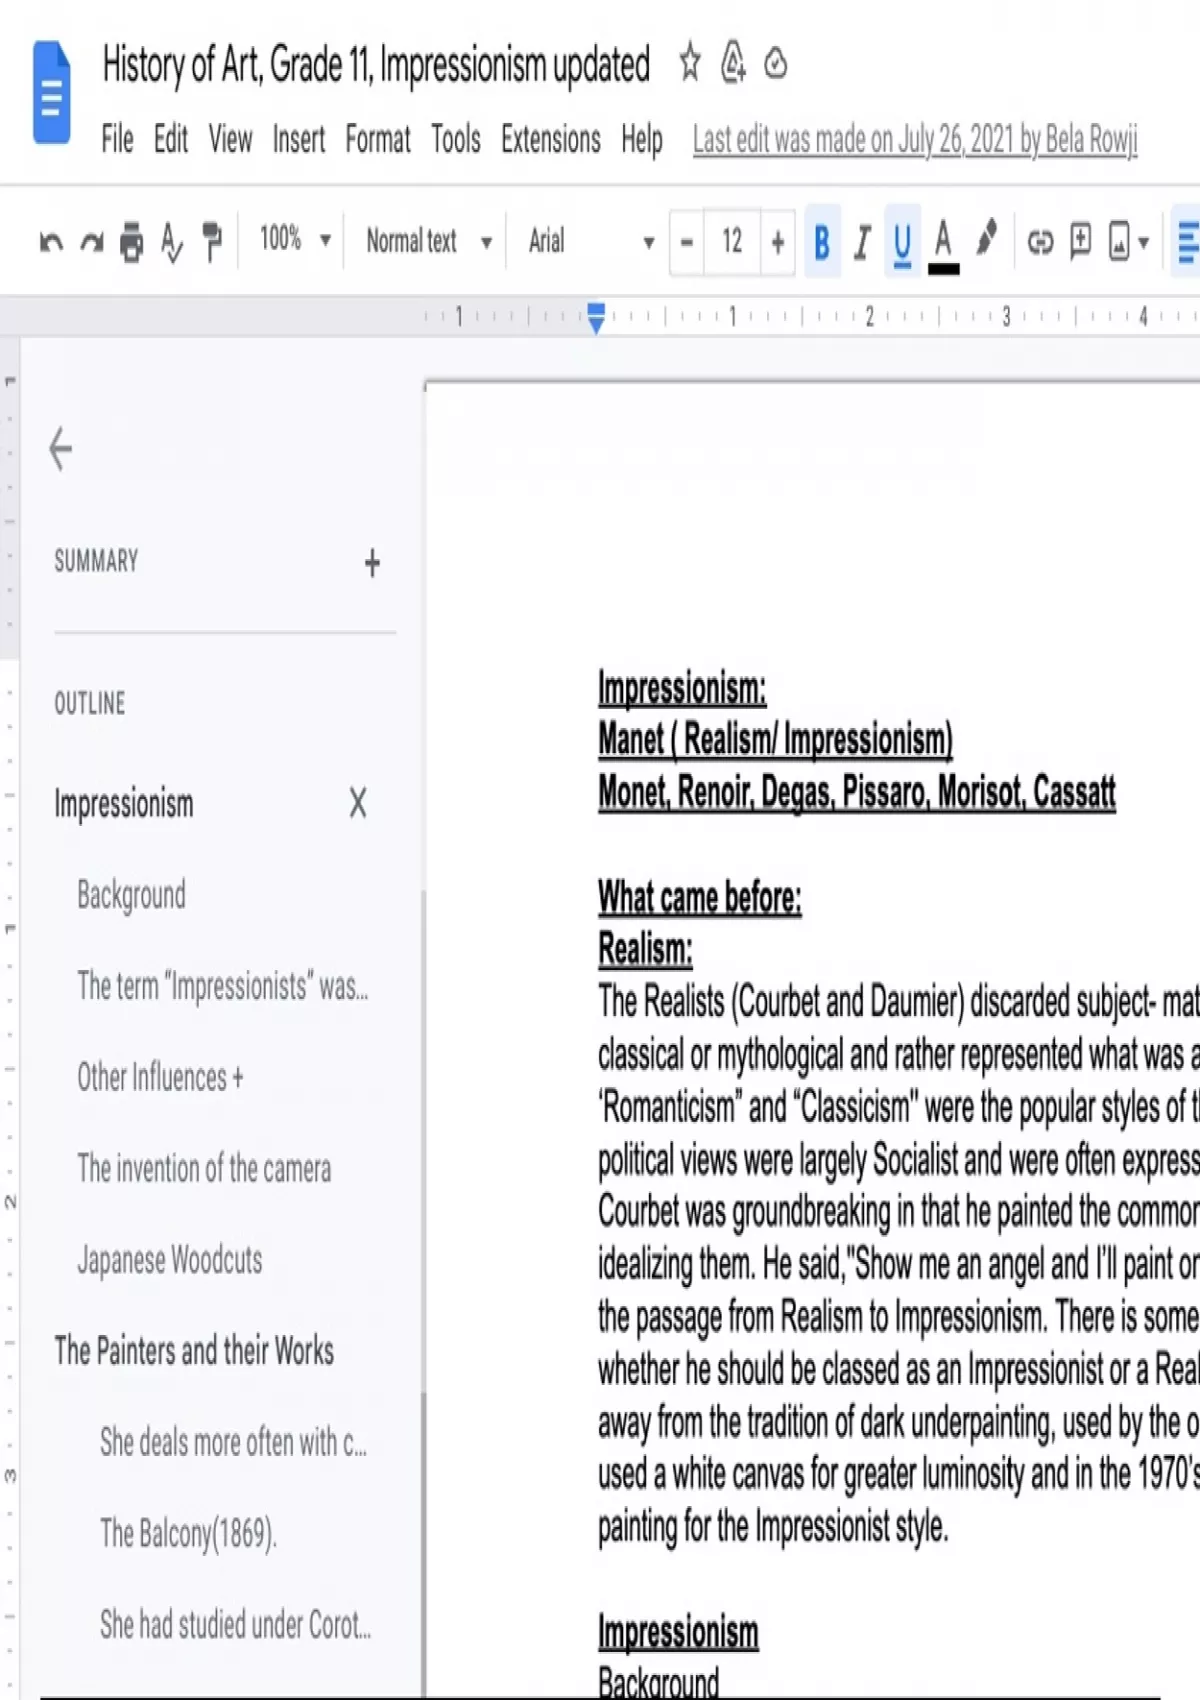Click the undo arrow icon
The height and width of the screenshot is (1700, 1200).
click(x=51, y=242)
